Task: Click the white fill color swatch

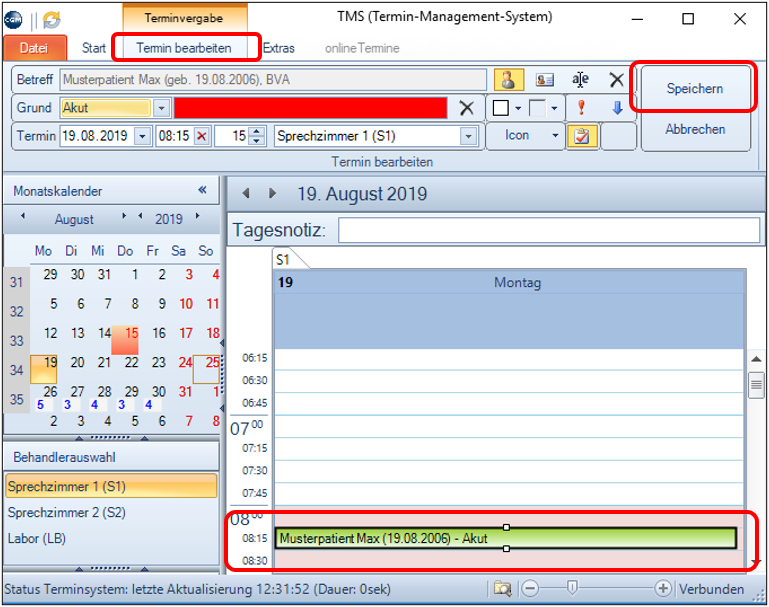Action: (501, 108)
